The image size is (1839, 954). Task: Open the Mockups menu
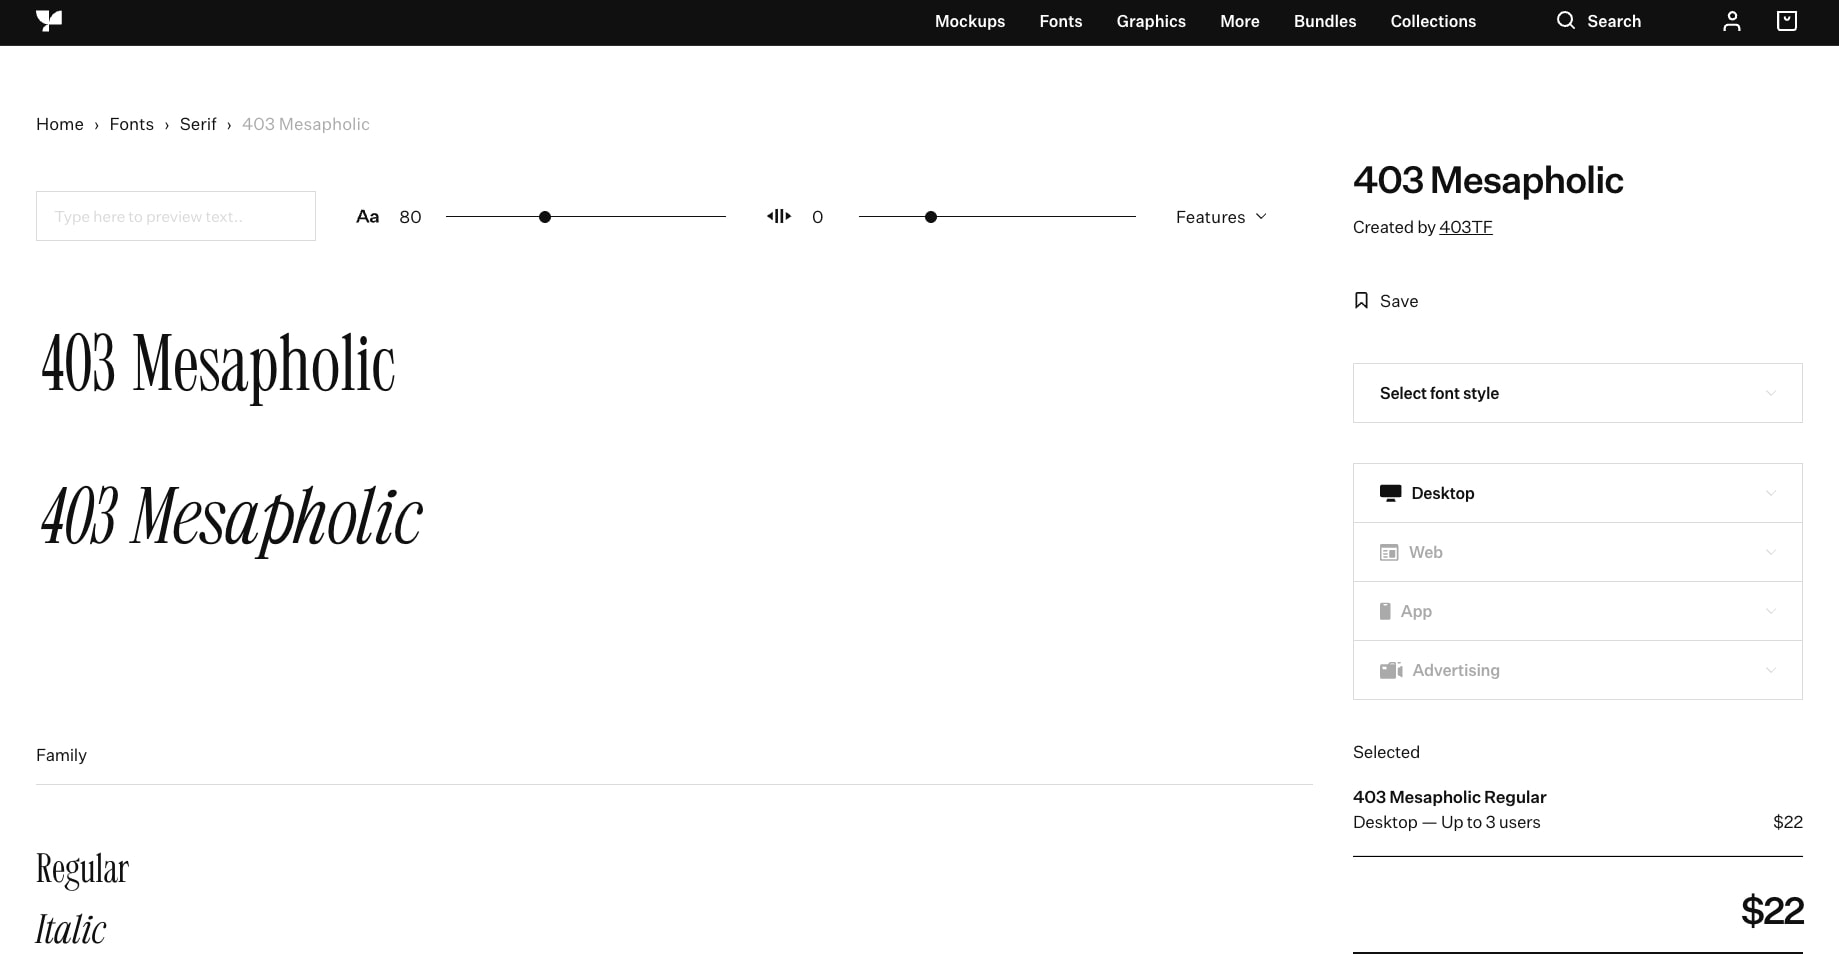[x=970, y=21]
